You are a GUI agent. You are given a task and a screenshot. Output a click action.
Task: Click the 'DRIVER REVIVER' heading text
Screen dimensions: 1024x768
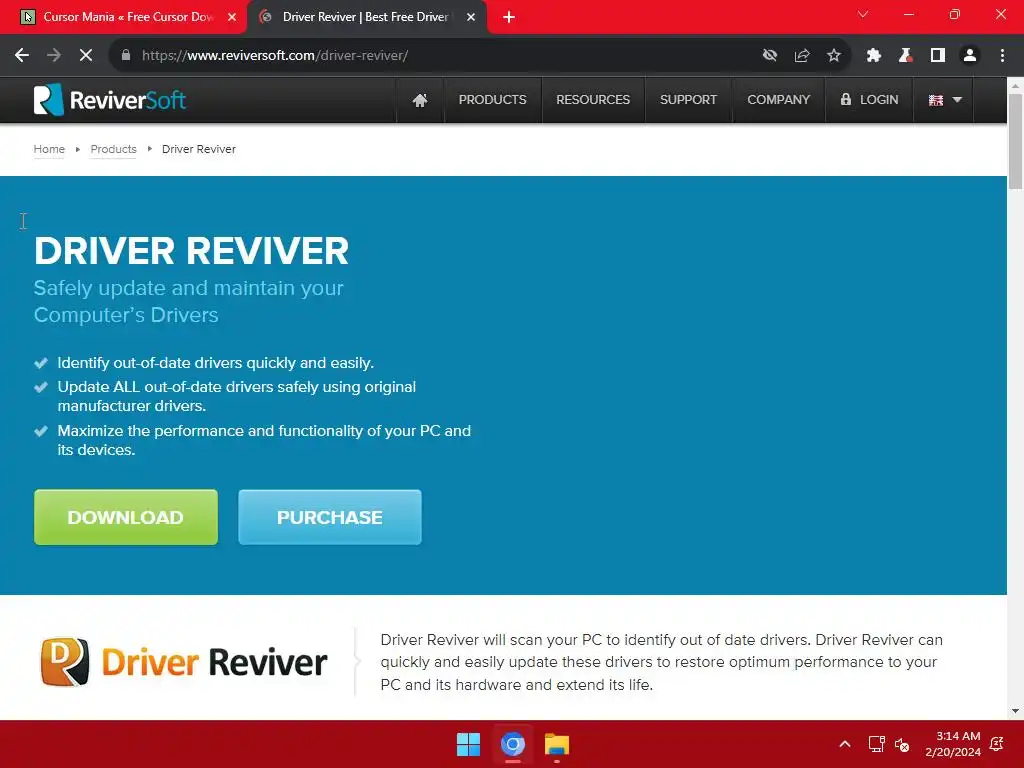pyautogui.click(x=191, y=251)
